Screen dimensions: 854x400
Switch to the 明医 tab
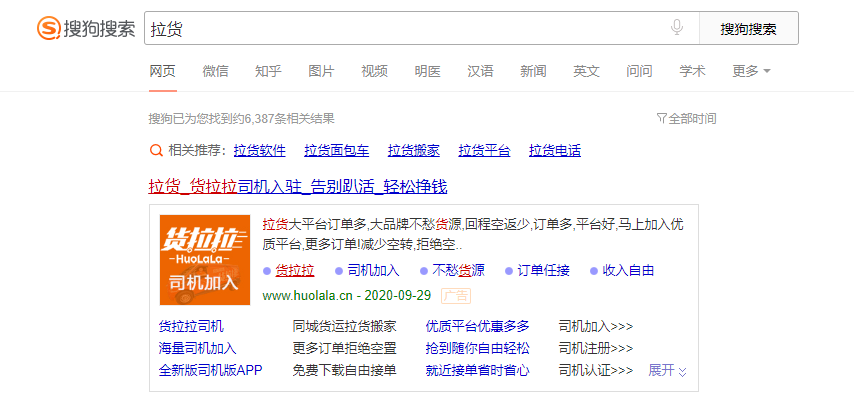[428, 71]
